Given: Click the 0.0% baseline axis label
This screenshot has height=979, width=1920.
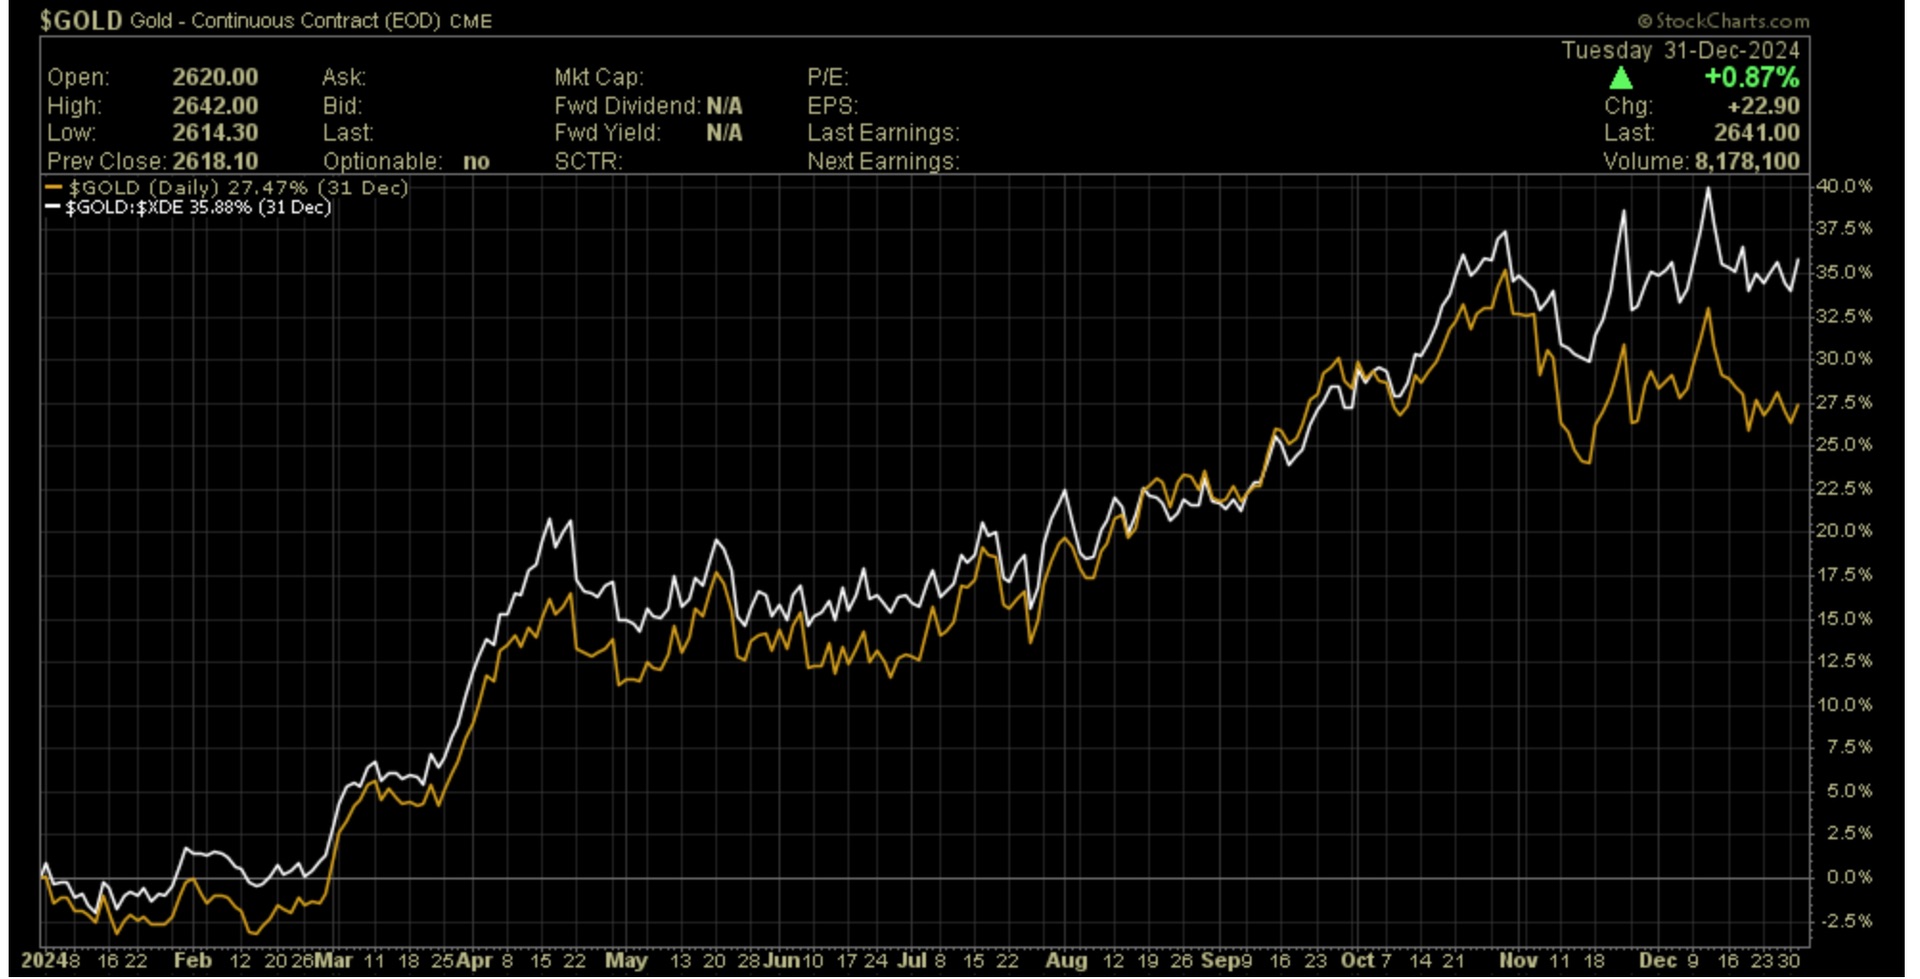Looking at the screenshot, I should [1847, 877].
